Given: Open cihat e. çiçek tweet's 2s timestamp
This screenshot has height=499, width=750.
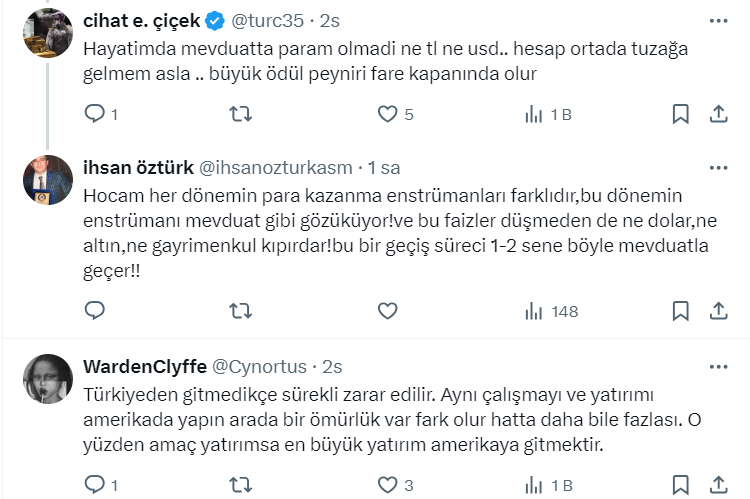Looking at the screenshot, I should [x=330, y=20].
